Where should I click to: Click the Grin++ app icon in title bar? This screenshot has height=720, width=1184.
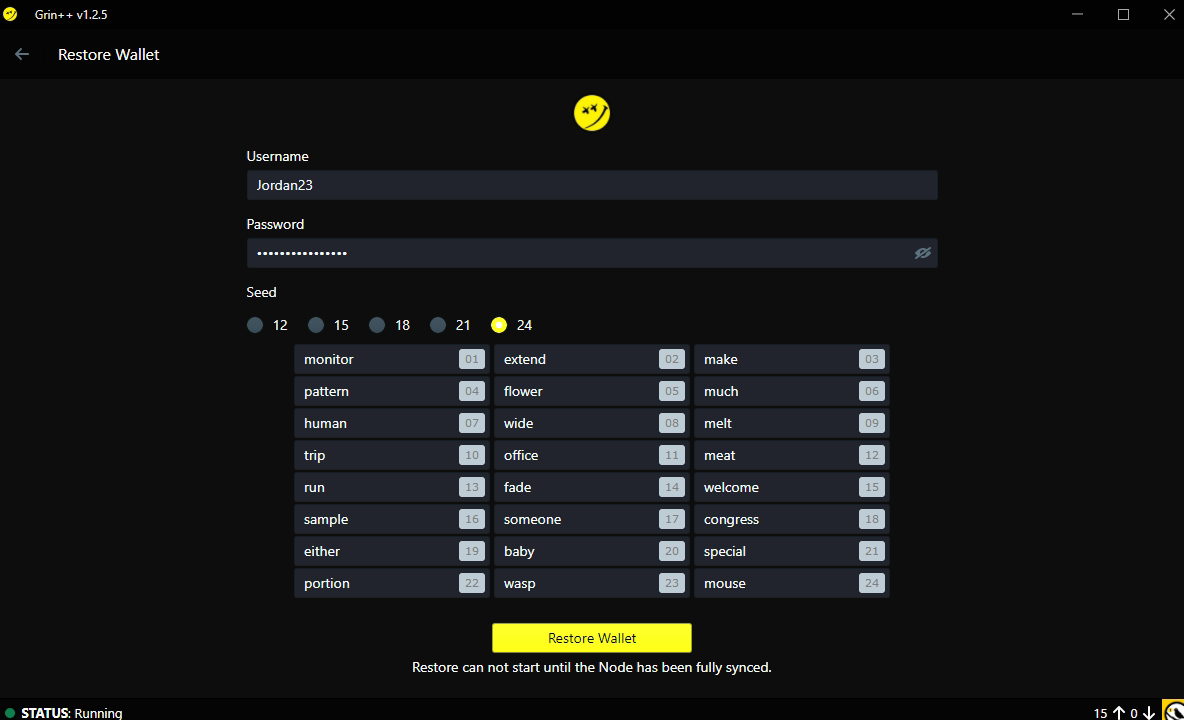[10, 14]
